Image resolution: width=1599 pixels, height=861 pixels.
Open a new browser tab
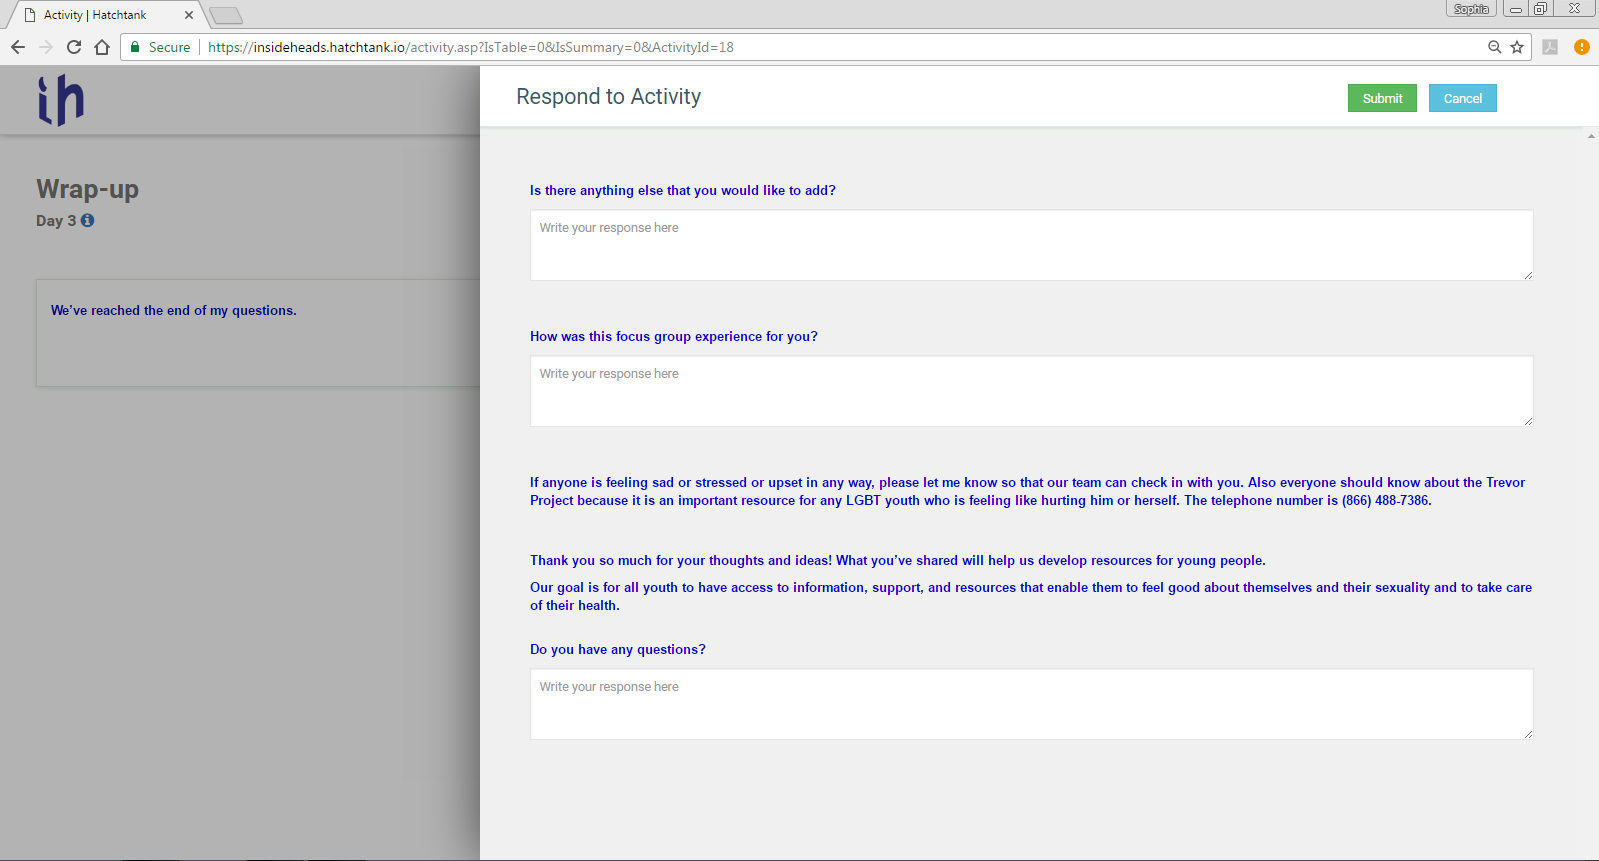pos(226,15)
